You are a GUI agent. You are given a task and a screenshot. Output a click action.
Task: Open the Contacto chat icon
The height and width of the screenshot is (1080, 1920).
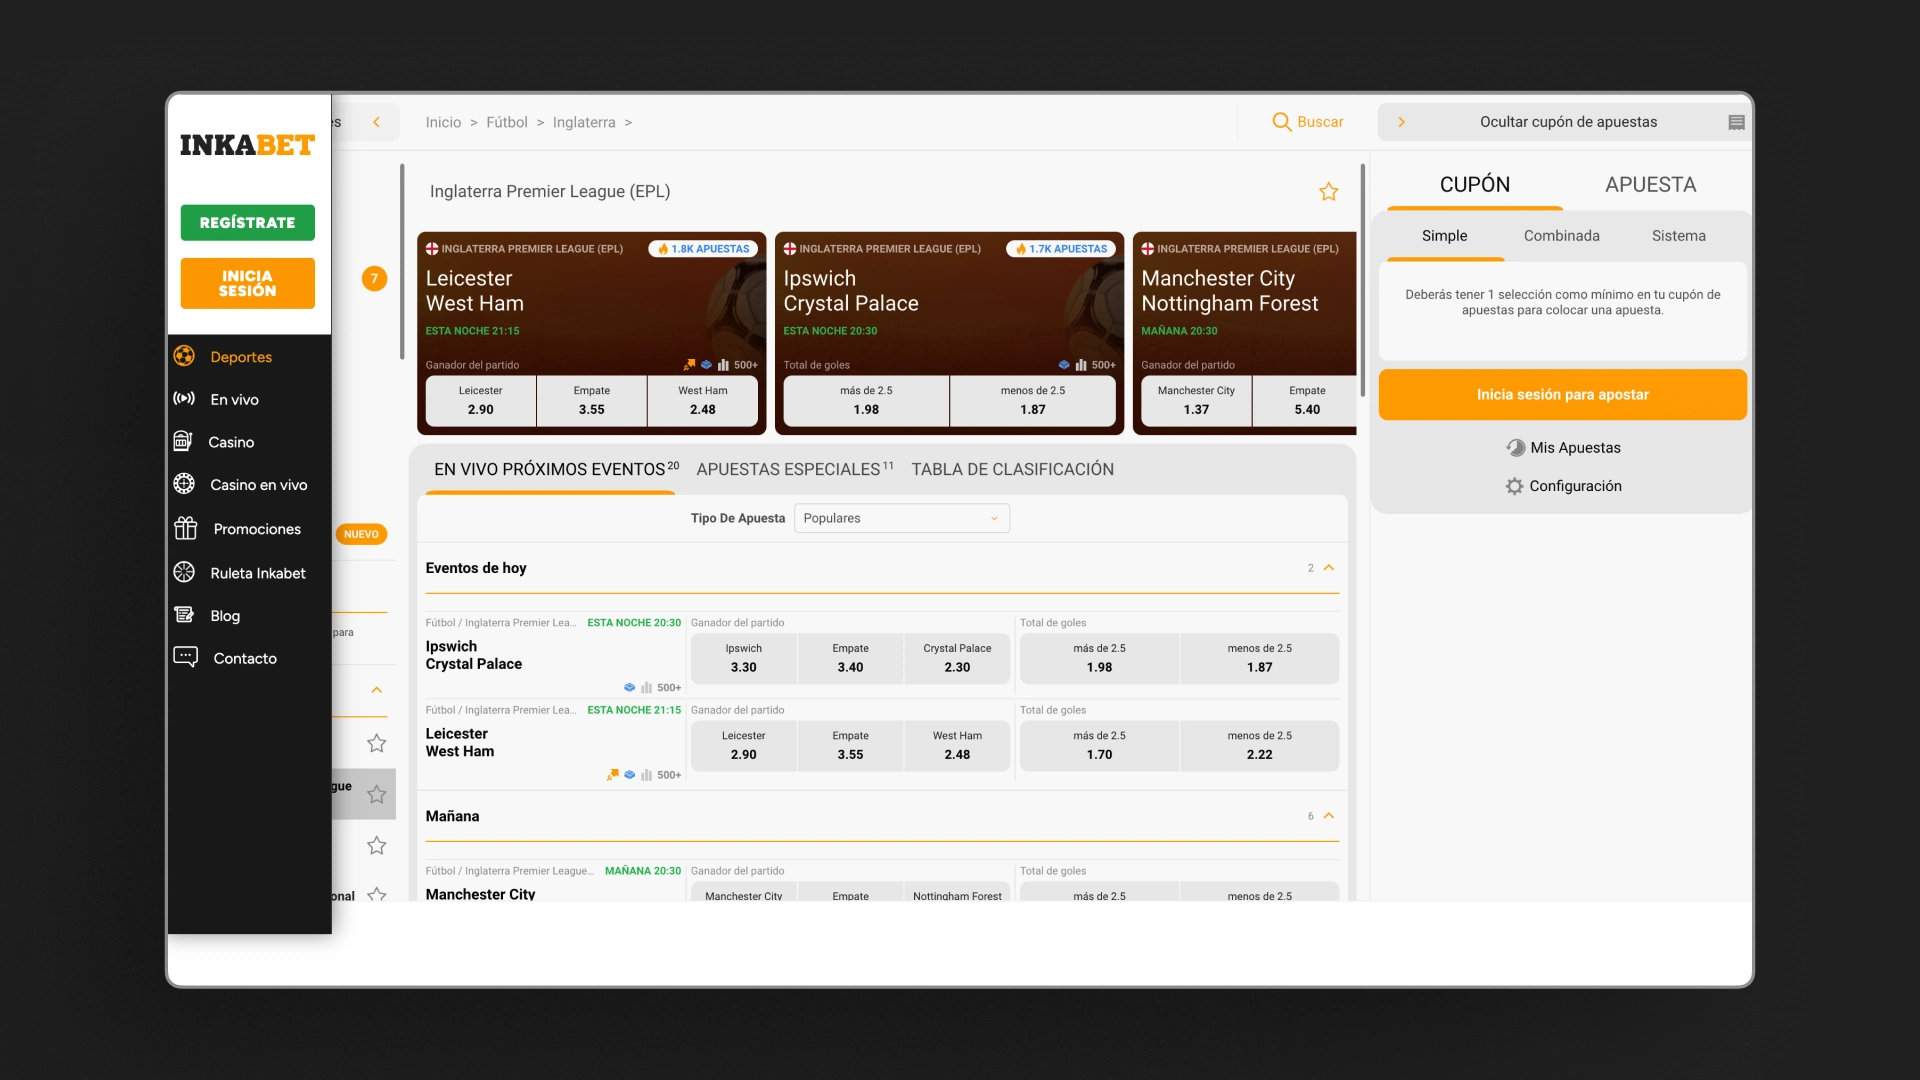click(185, 657)
